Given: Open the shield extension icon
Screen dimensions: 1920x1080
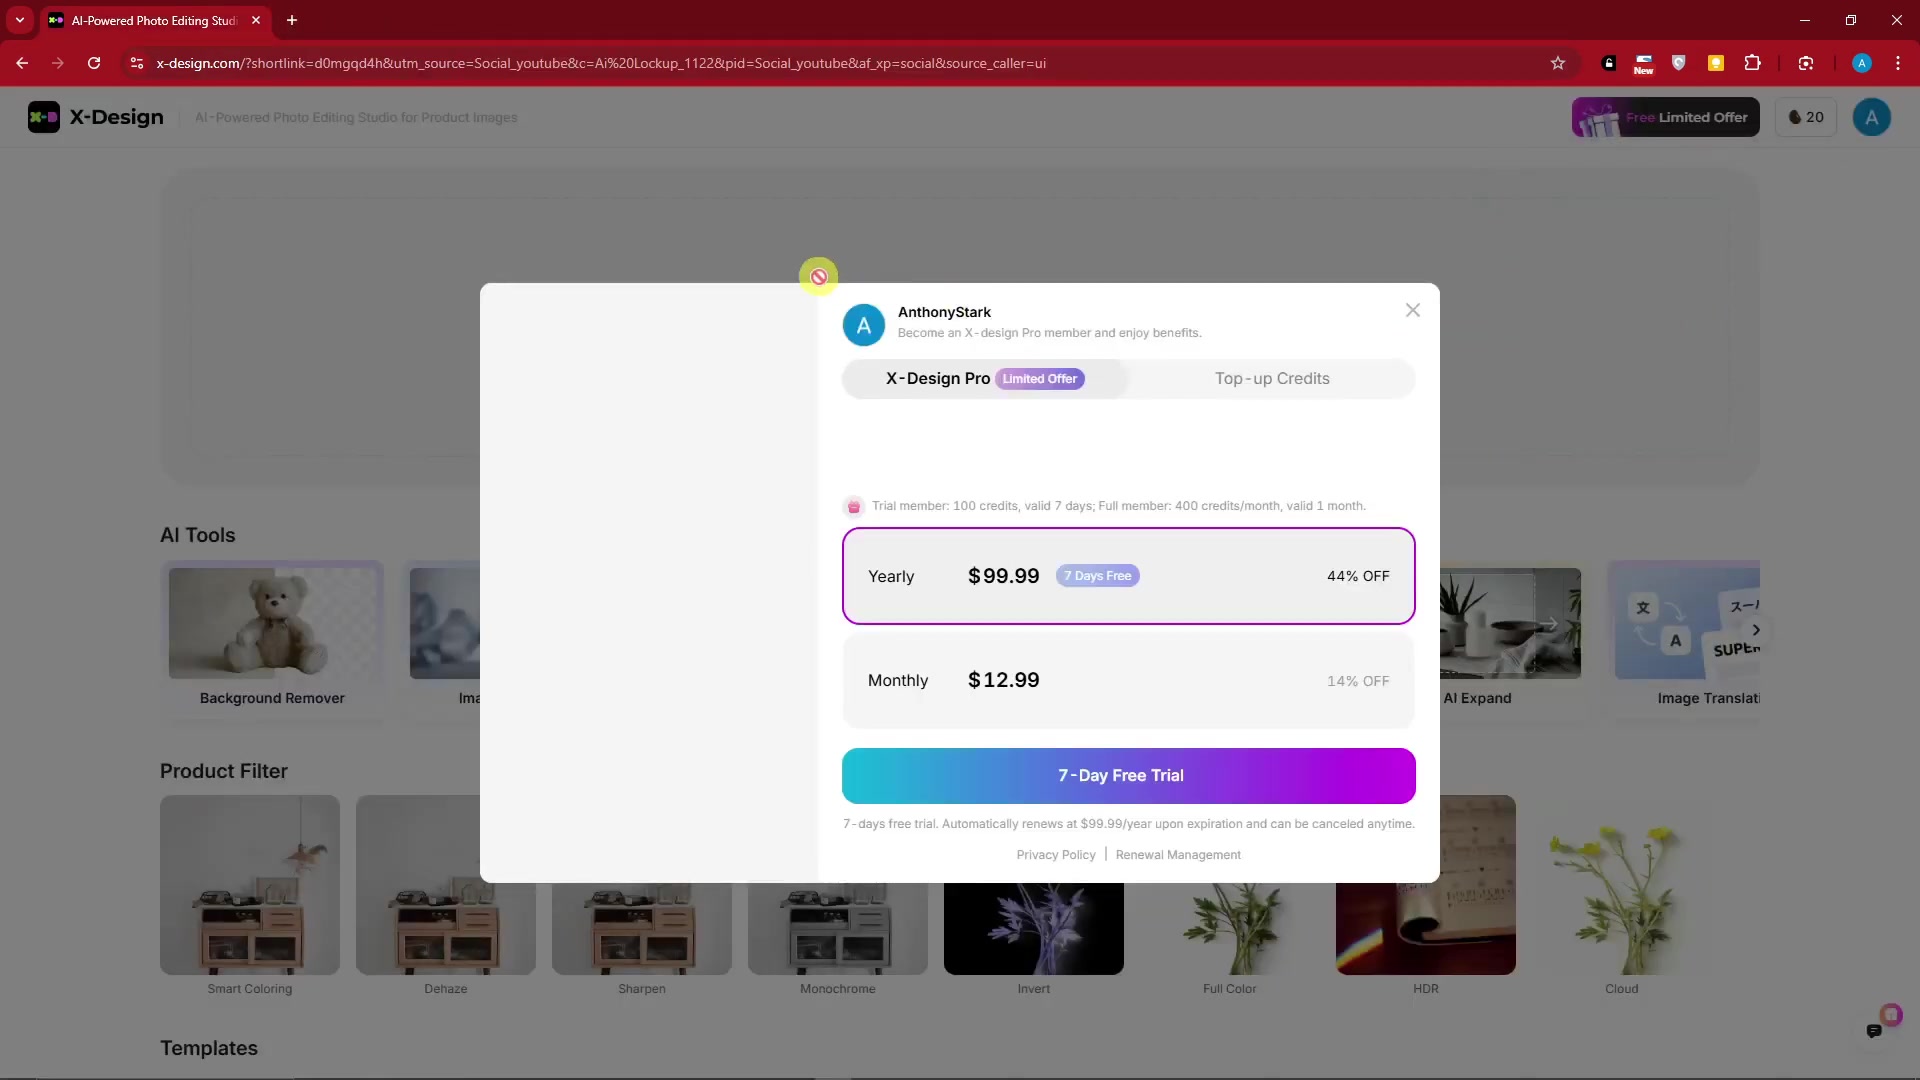Looking at the screenshot, I should 1679,63.
